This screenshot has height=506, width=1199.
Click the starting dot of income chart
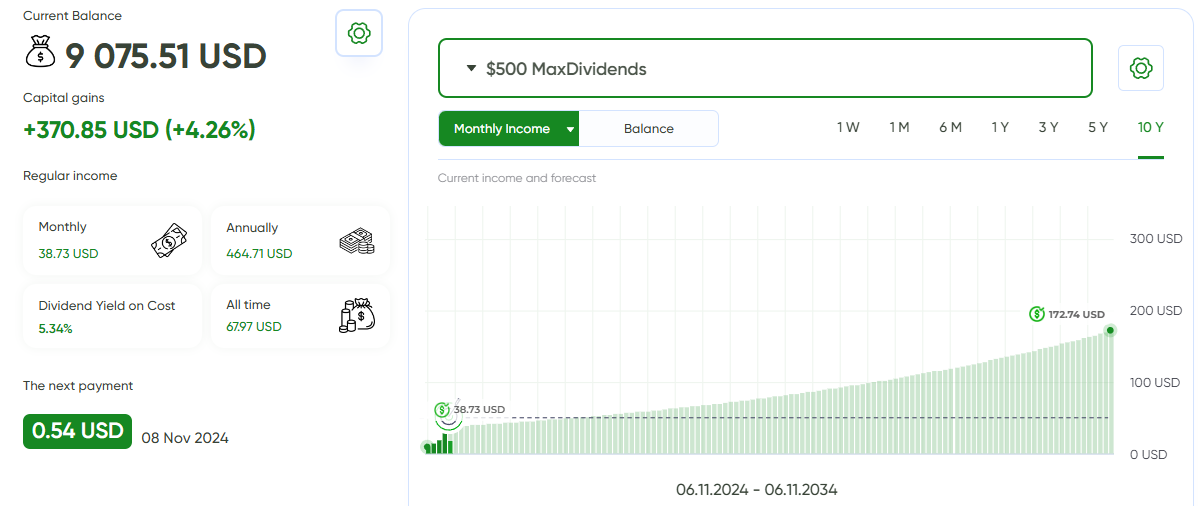(x=426, y=446)
